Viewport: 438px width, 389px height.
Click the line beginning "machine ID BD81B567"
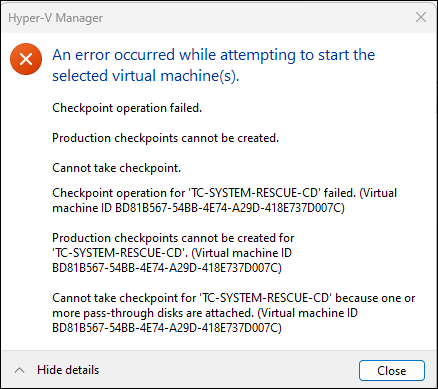pos(198,208)
